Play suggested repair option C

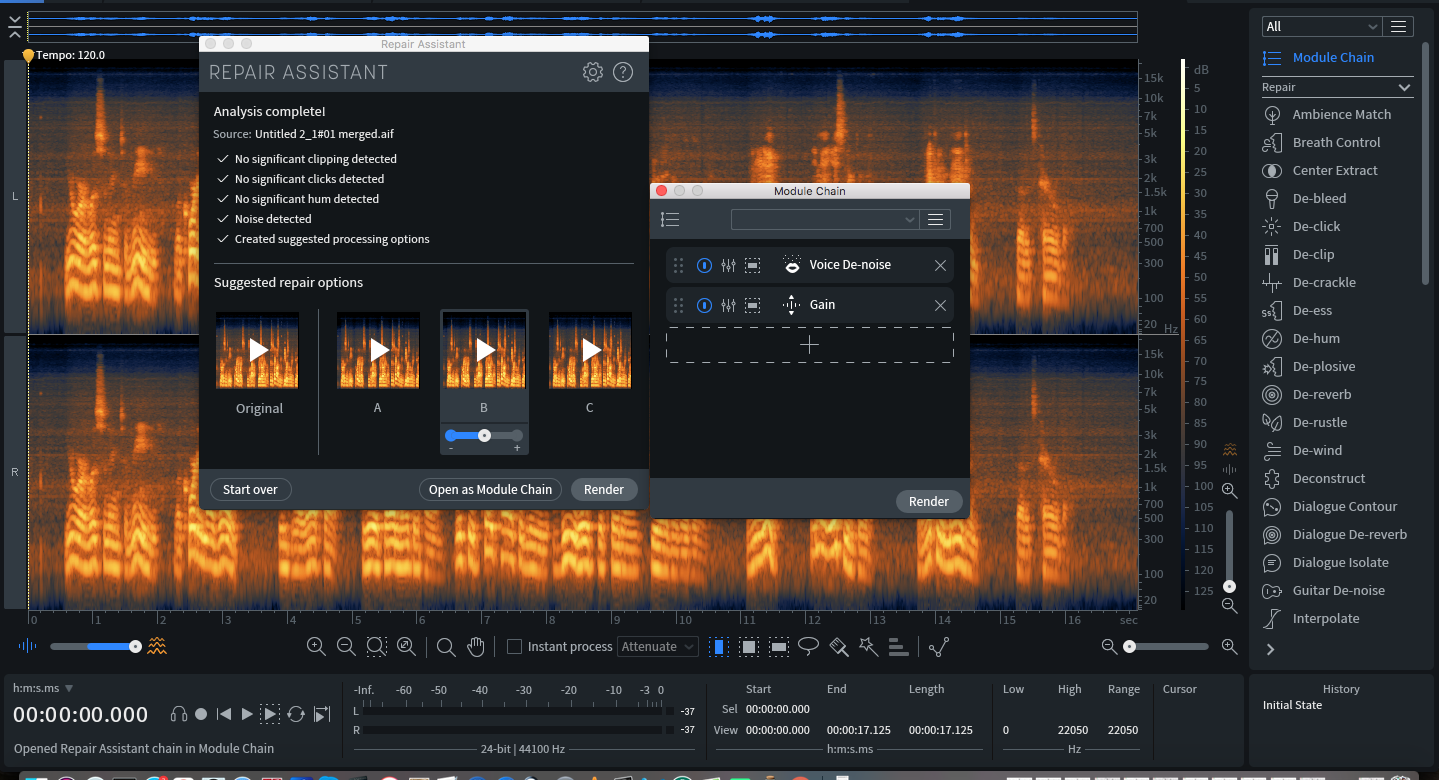tap(590, 350)
